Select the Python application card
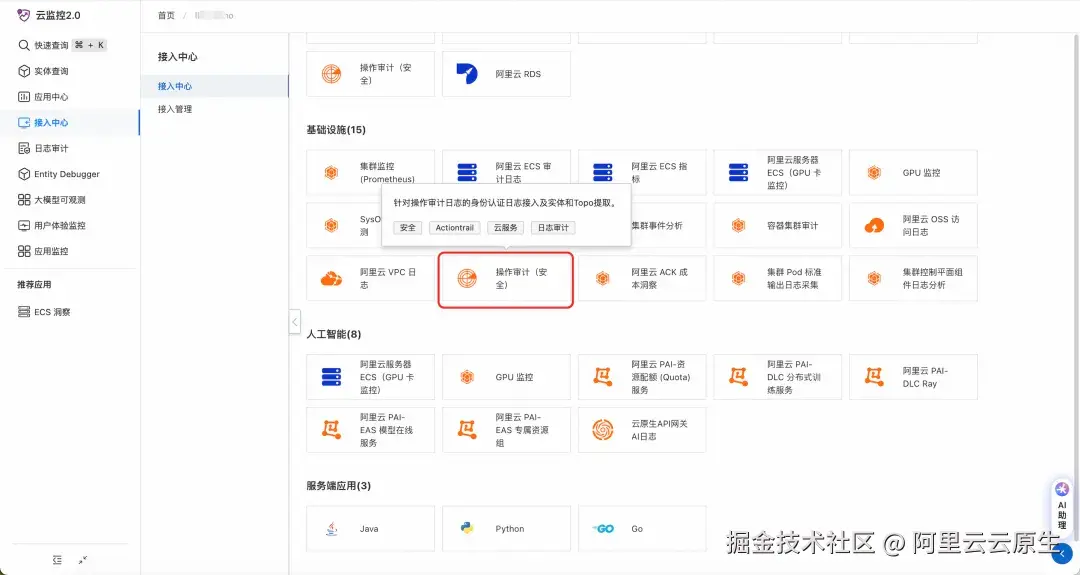 [x=506, y=529]
